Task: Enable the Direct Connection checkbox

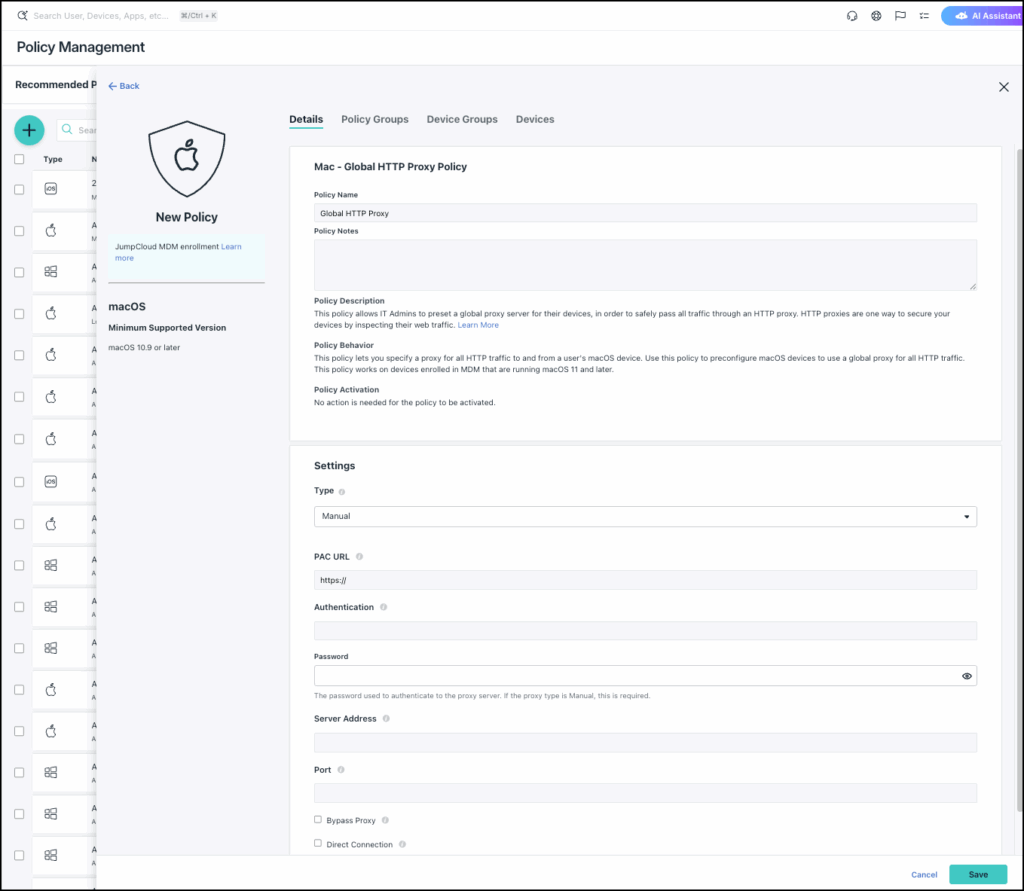Action: coord(318,844)
